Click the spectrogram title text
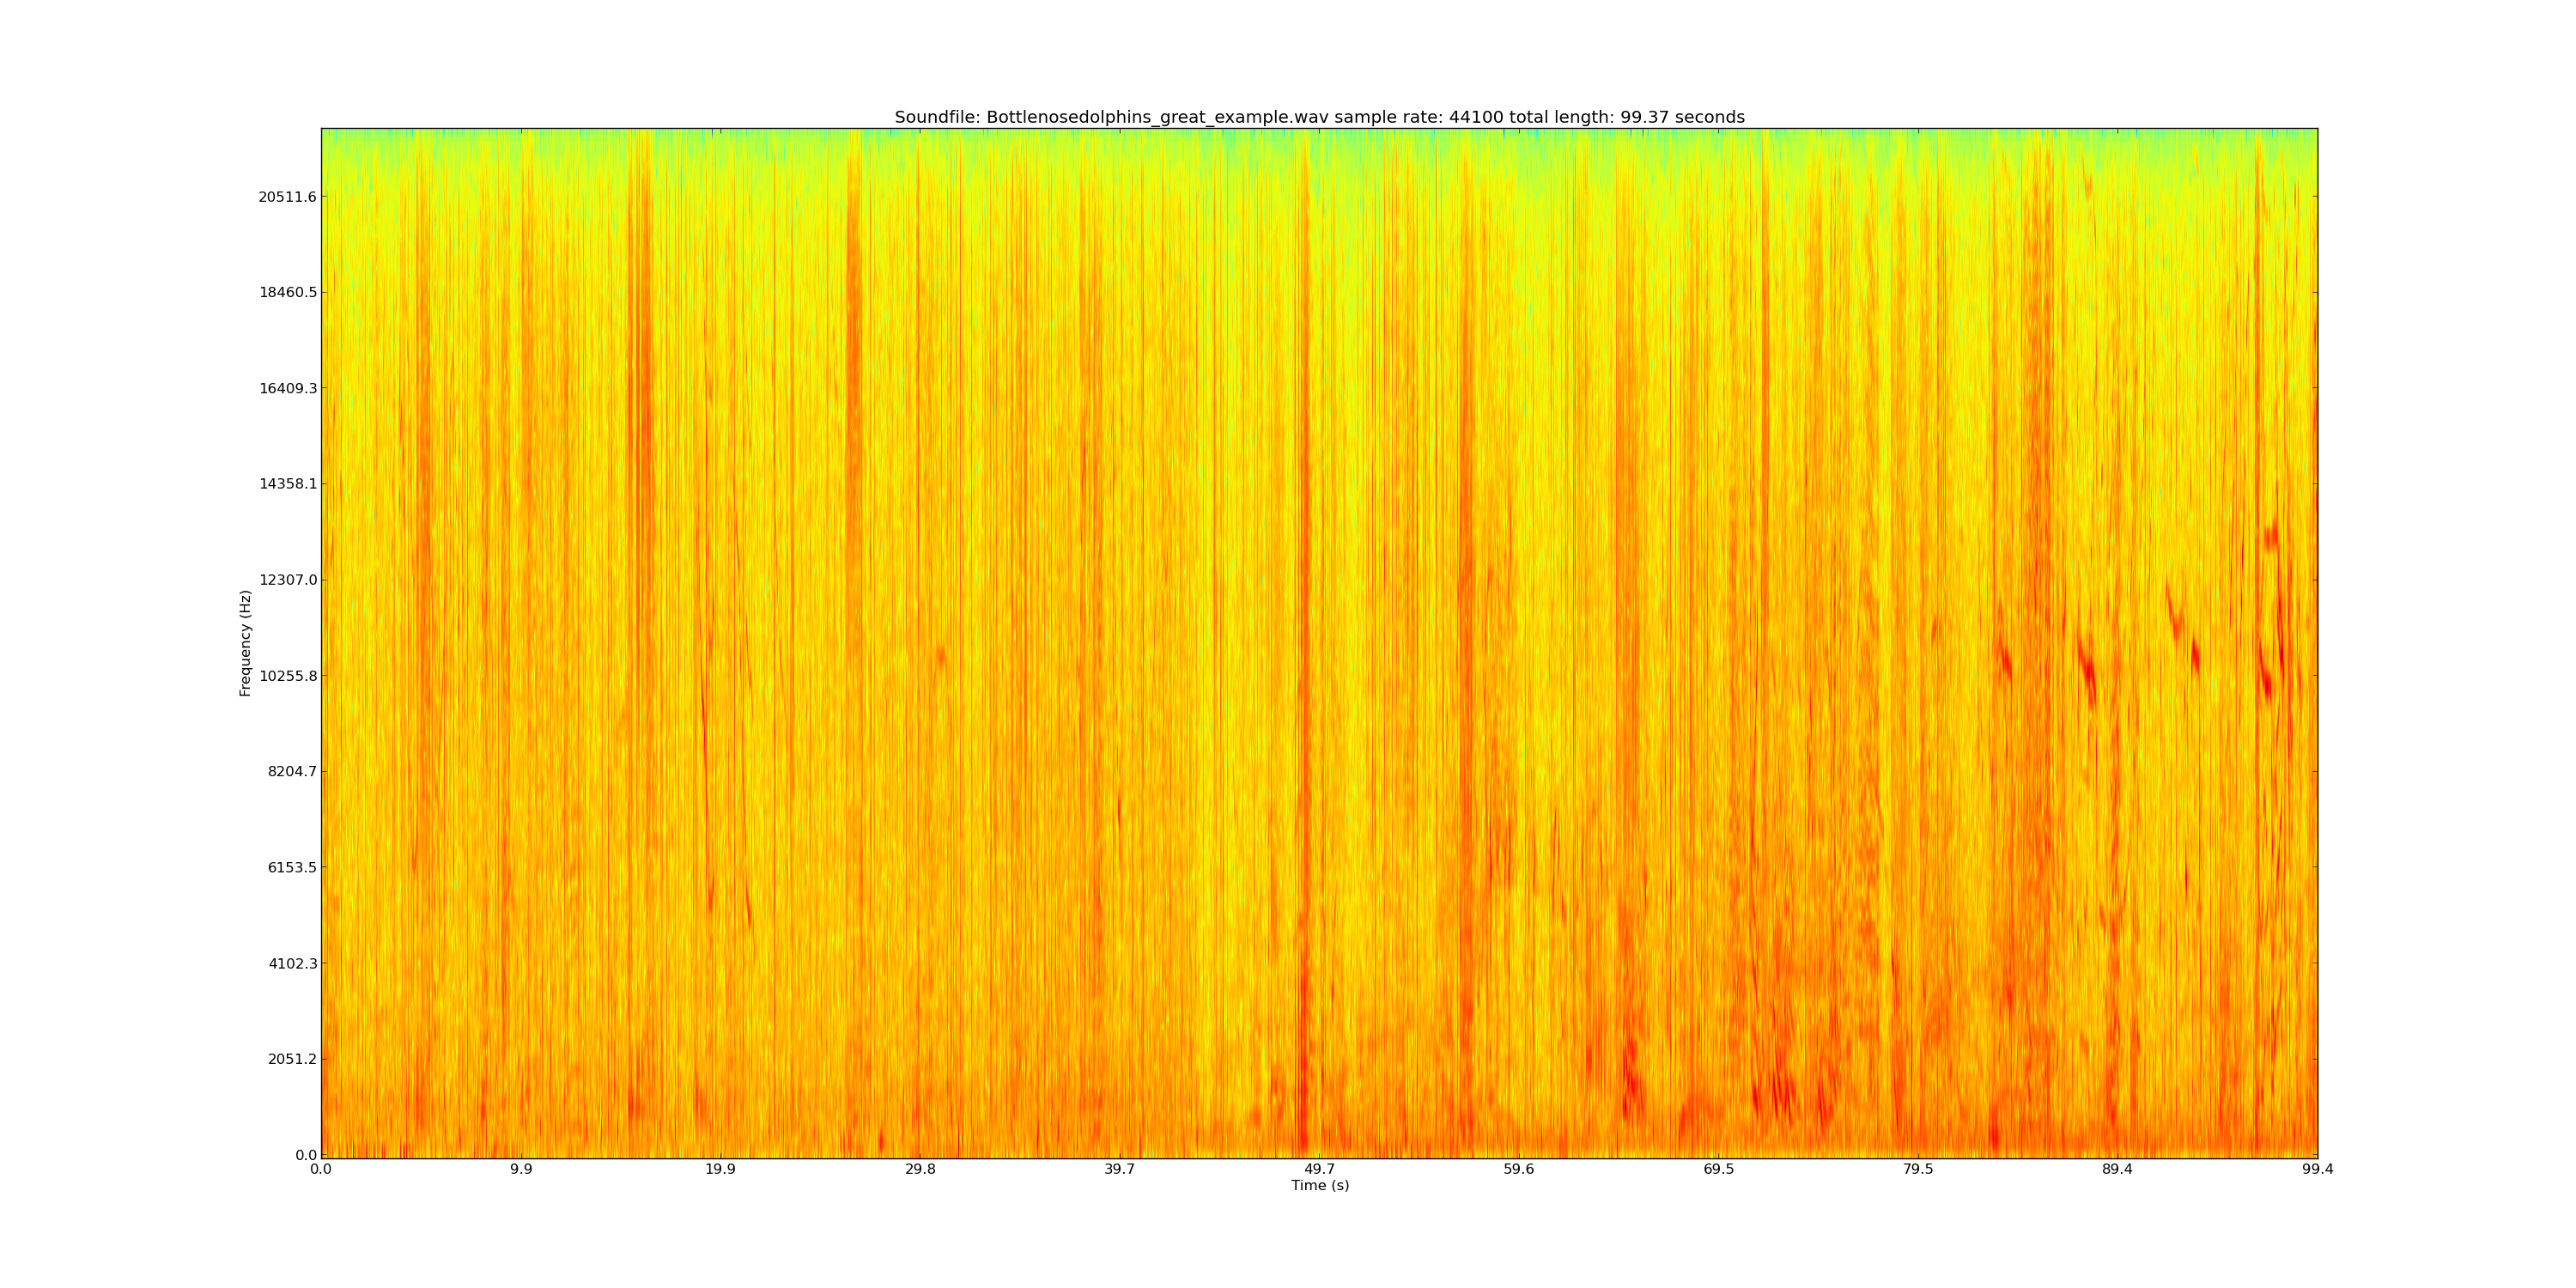 (x=1319, y=117)
